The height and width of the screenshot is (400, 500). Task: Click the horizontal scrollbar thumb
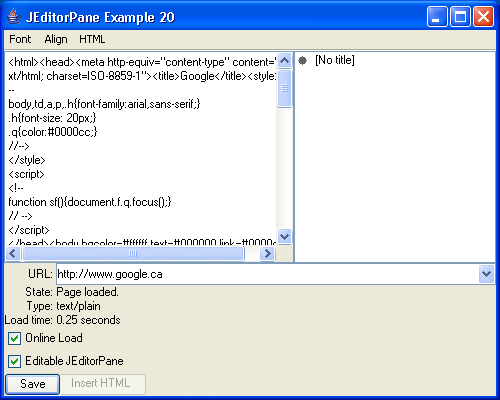click(x=133, y=254)
